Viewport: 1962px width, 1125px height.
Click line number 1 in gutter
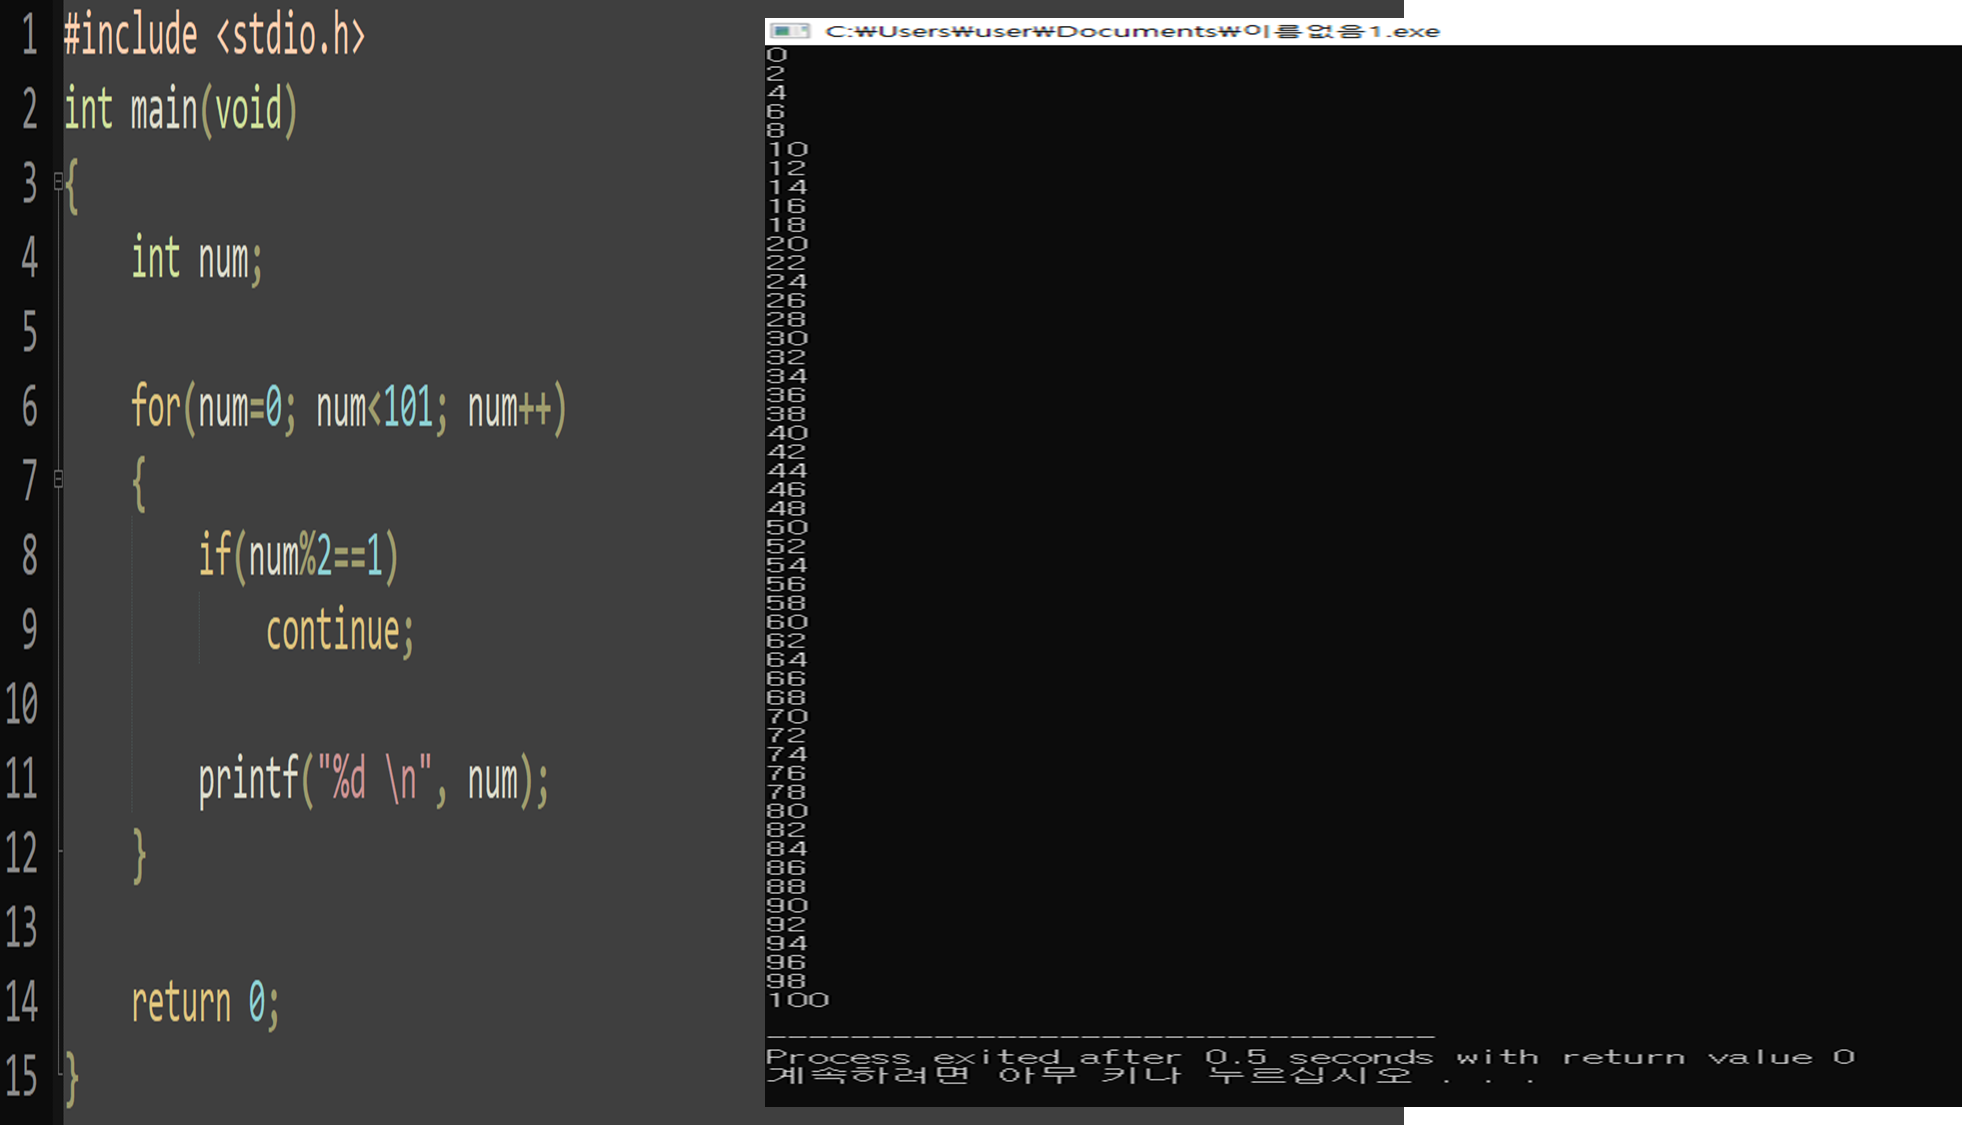click(29, 36)
